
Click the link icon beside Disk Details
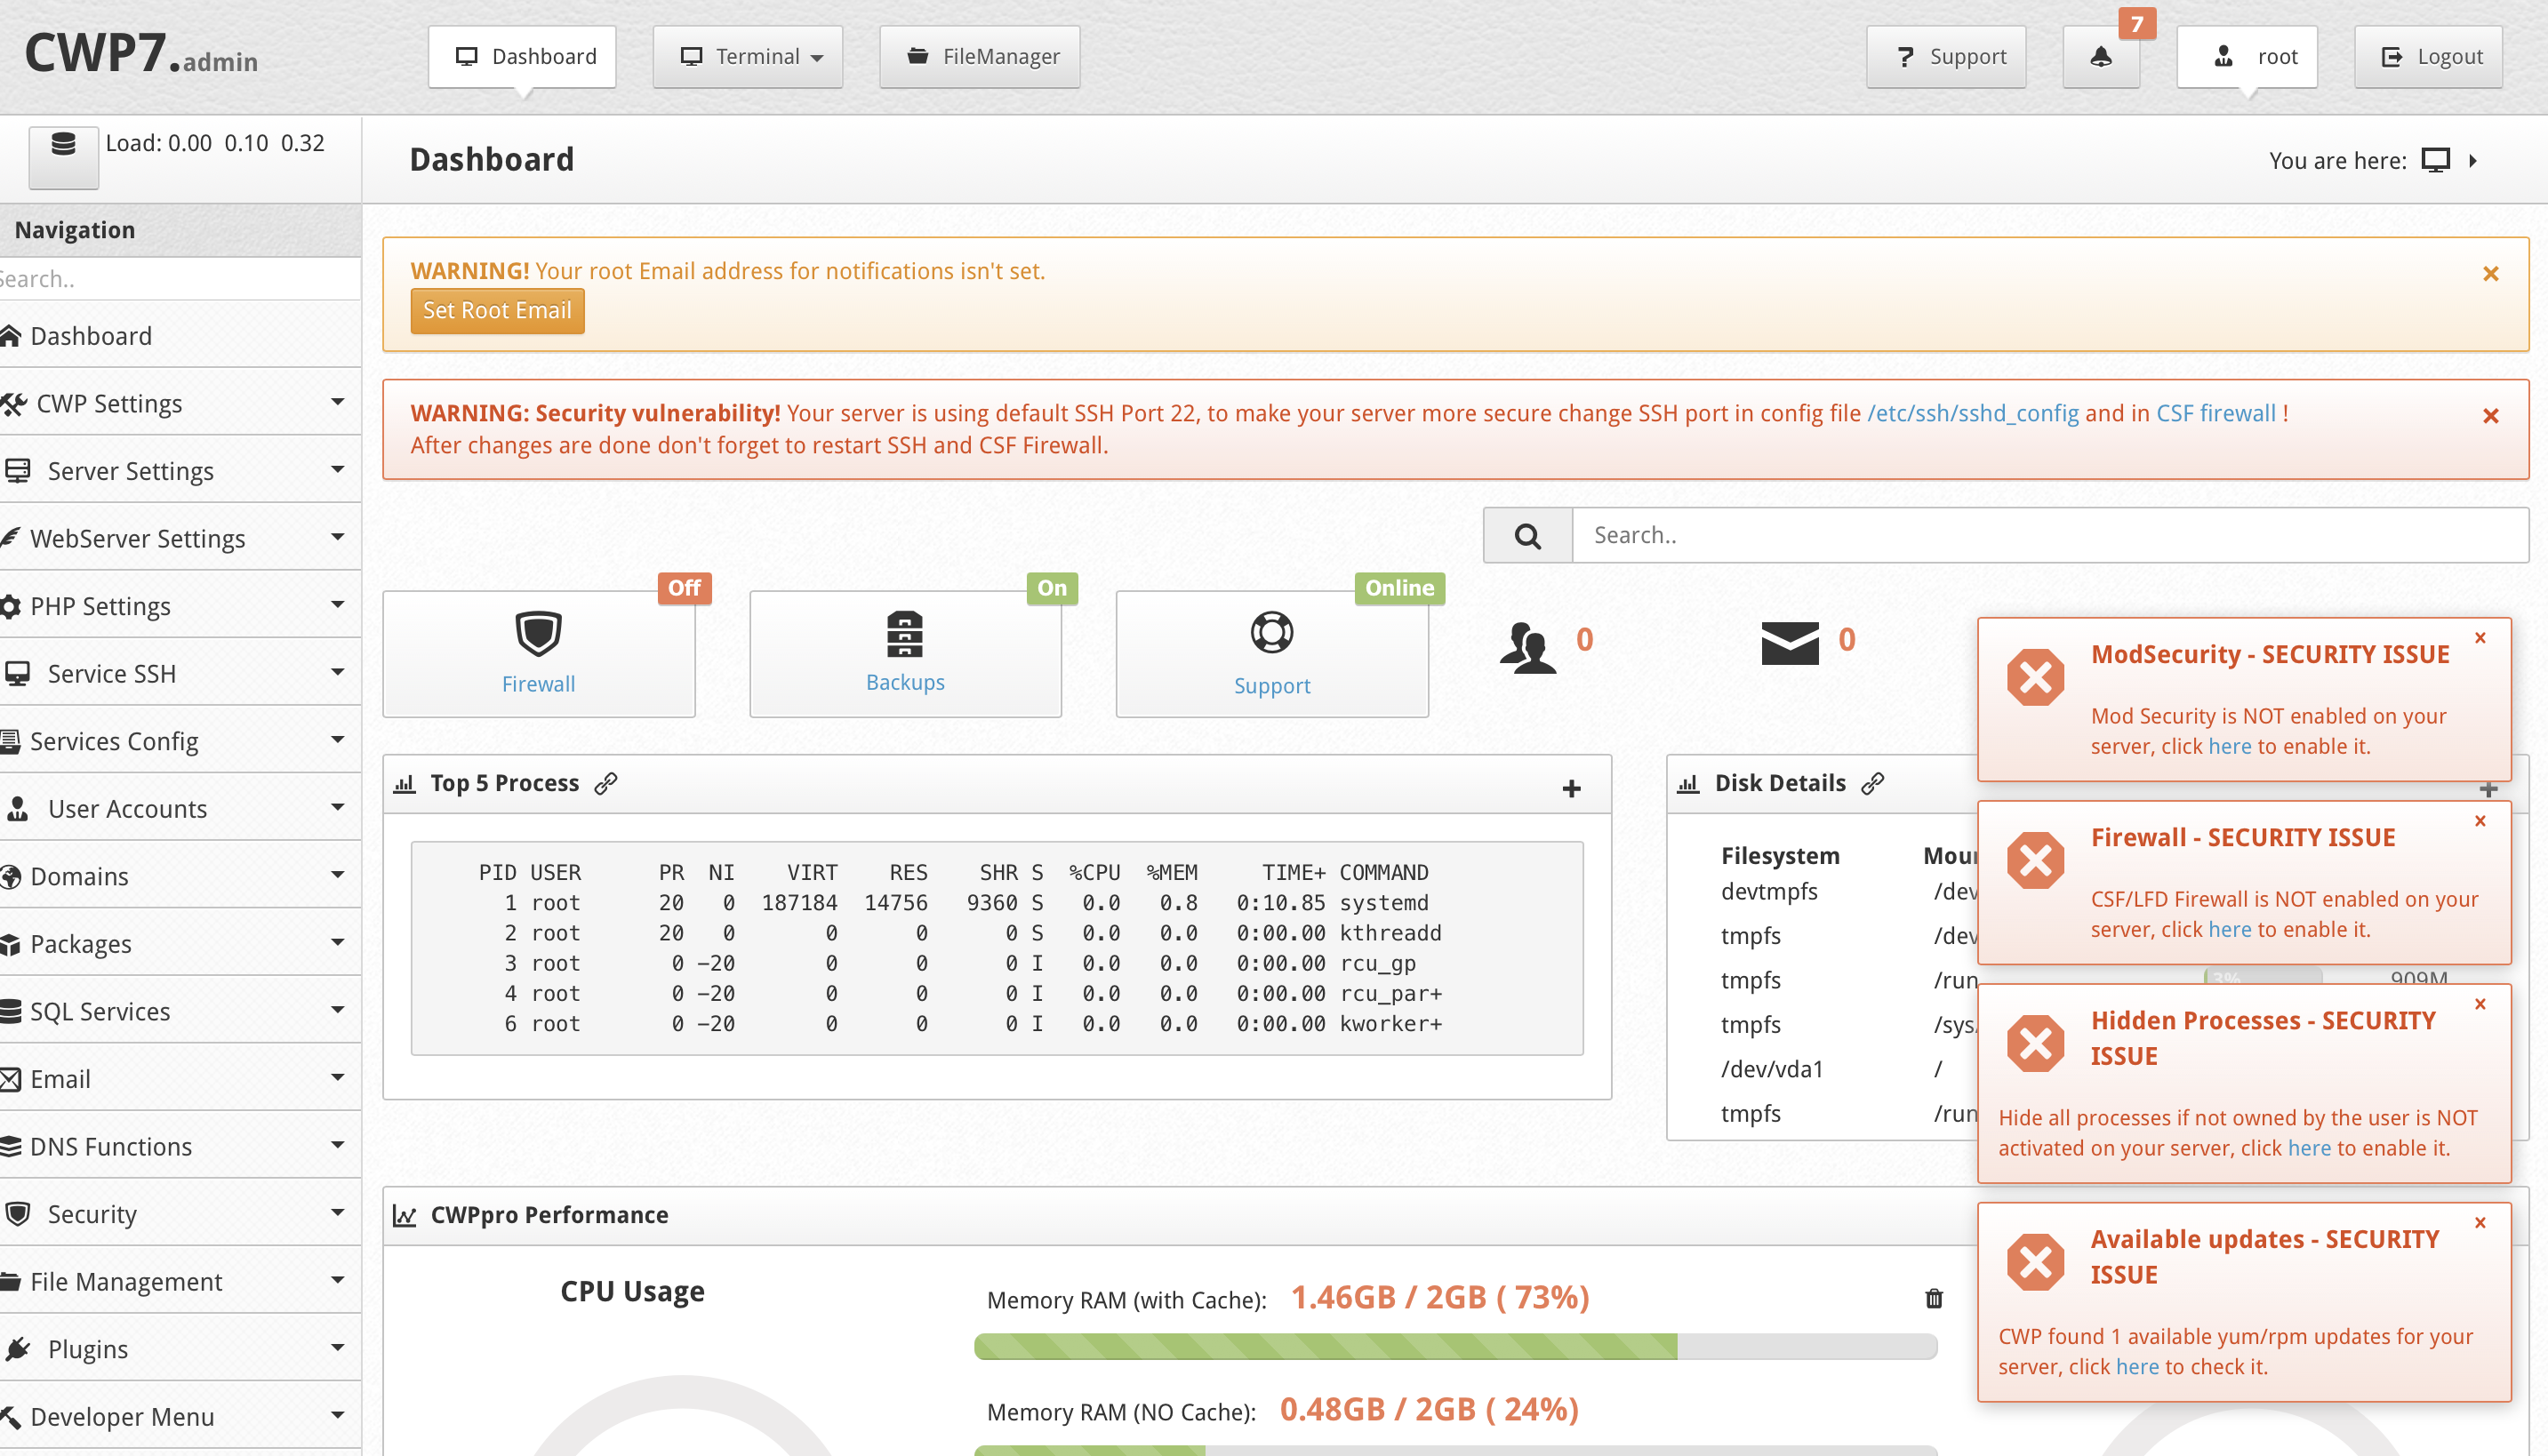tap(1873, 783)
